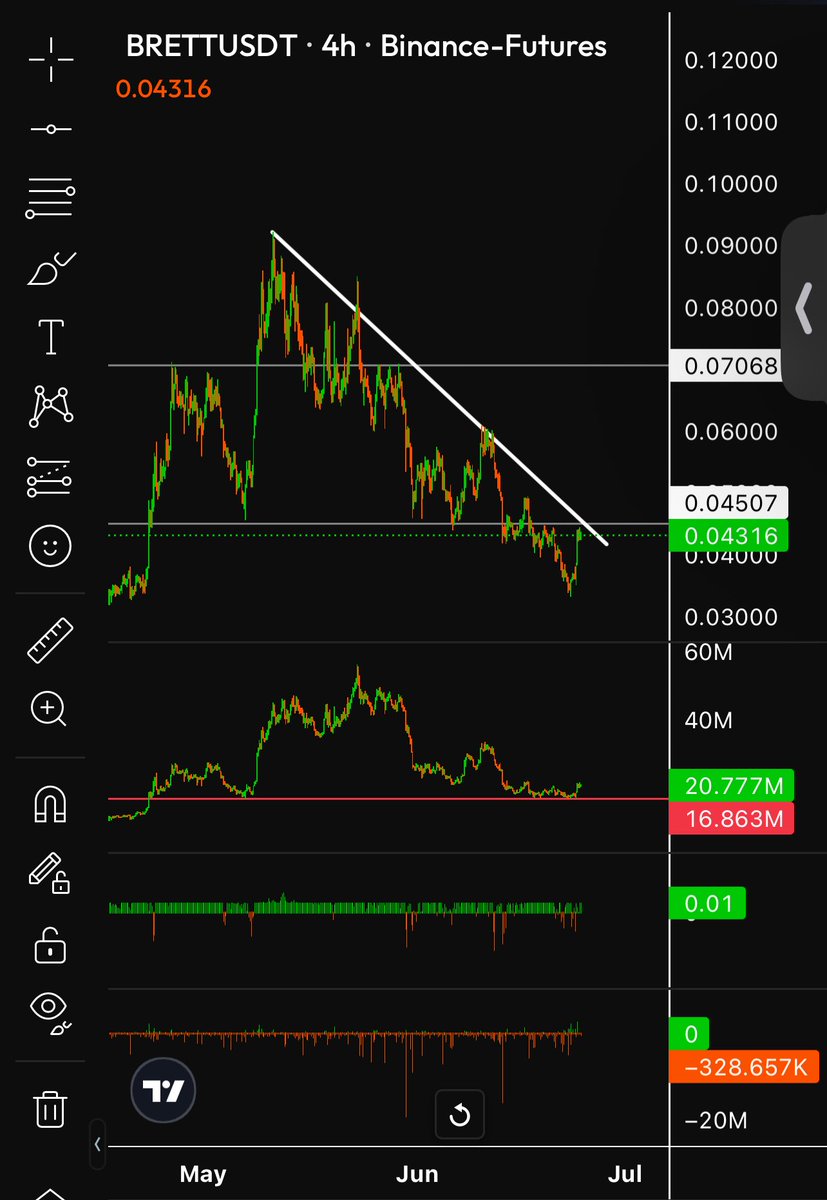This screenshot has height=1200, width=827.
Task: Toggle magnet mode snapping
Action: (50, 803)
